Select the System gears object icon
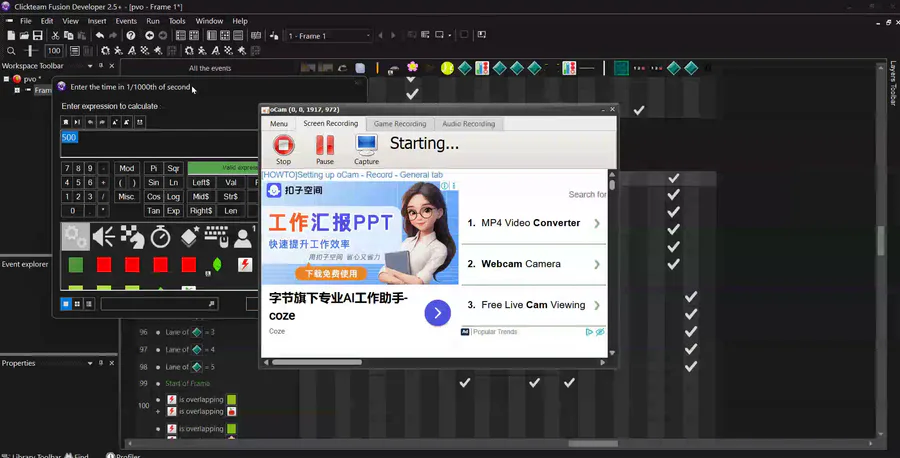The image size is (900, 458). (x=76, y=236)
